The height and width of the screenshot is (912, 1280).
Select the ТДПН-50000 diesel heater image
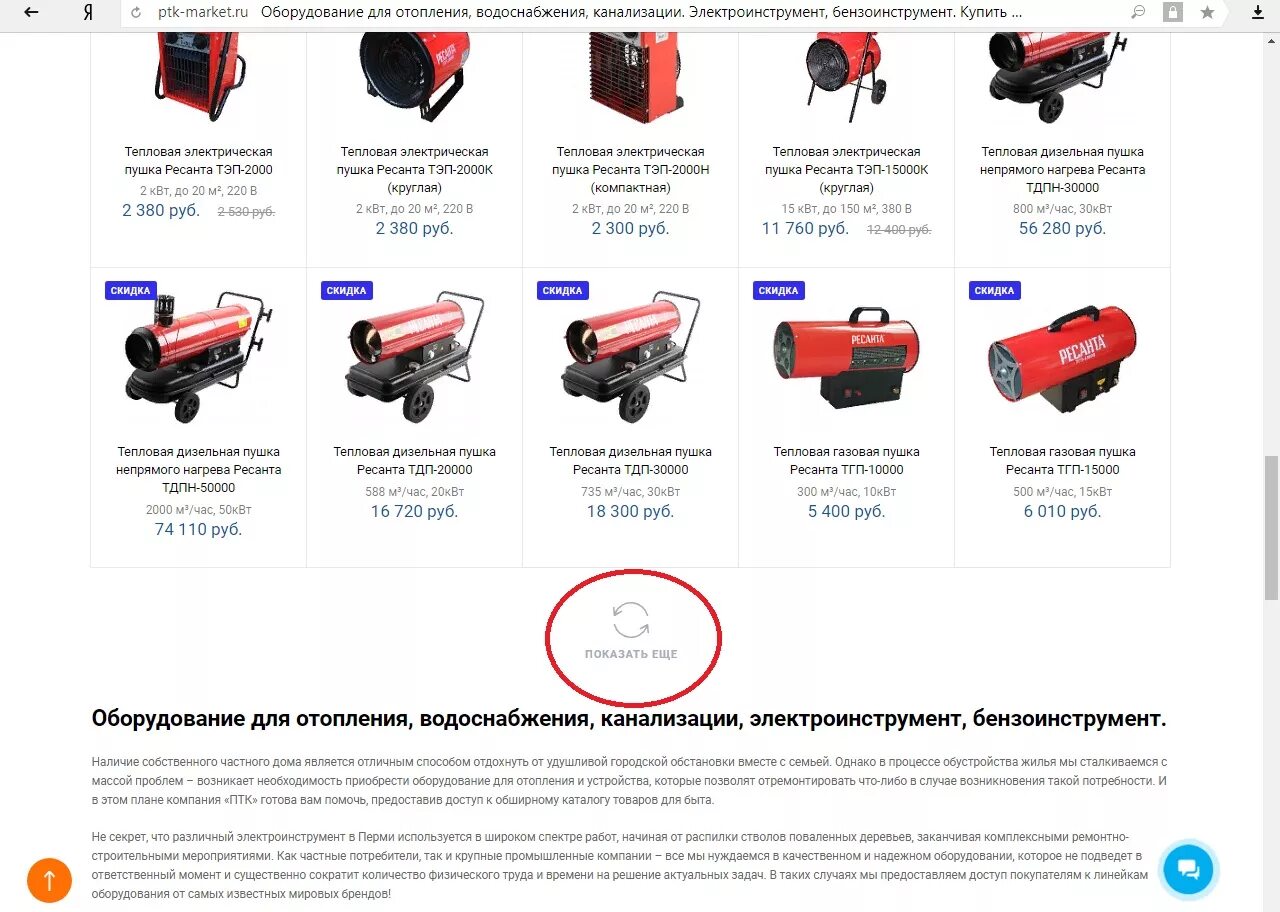(x=198, y=355)
